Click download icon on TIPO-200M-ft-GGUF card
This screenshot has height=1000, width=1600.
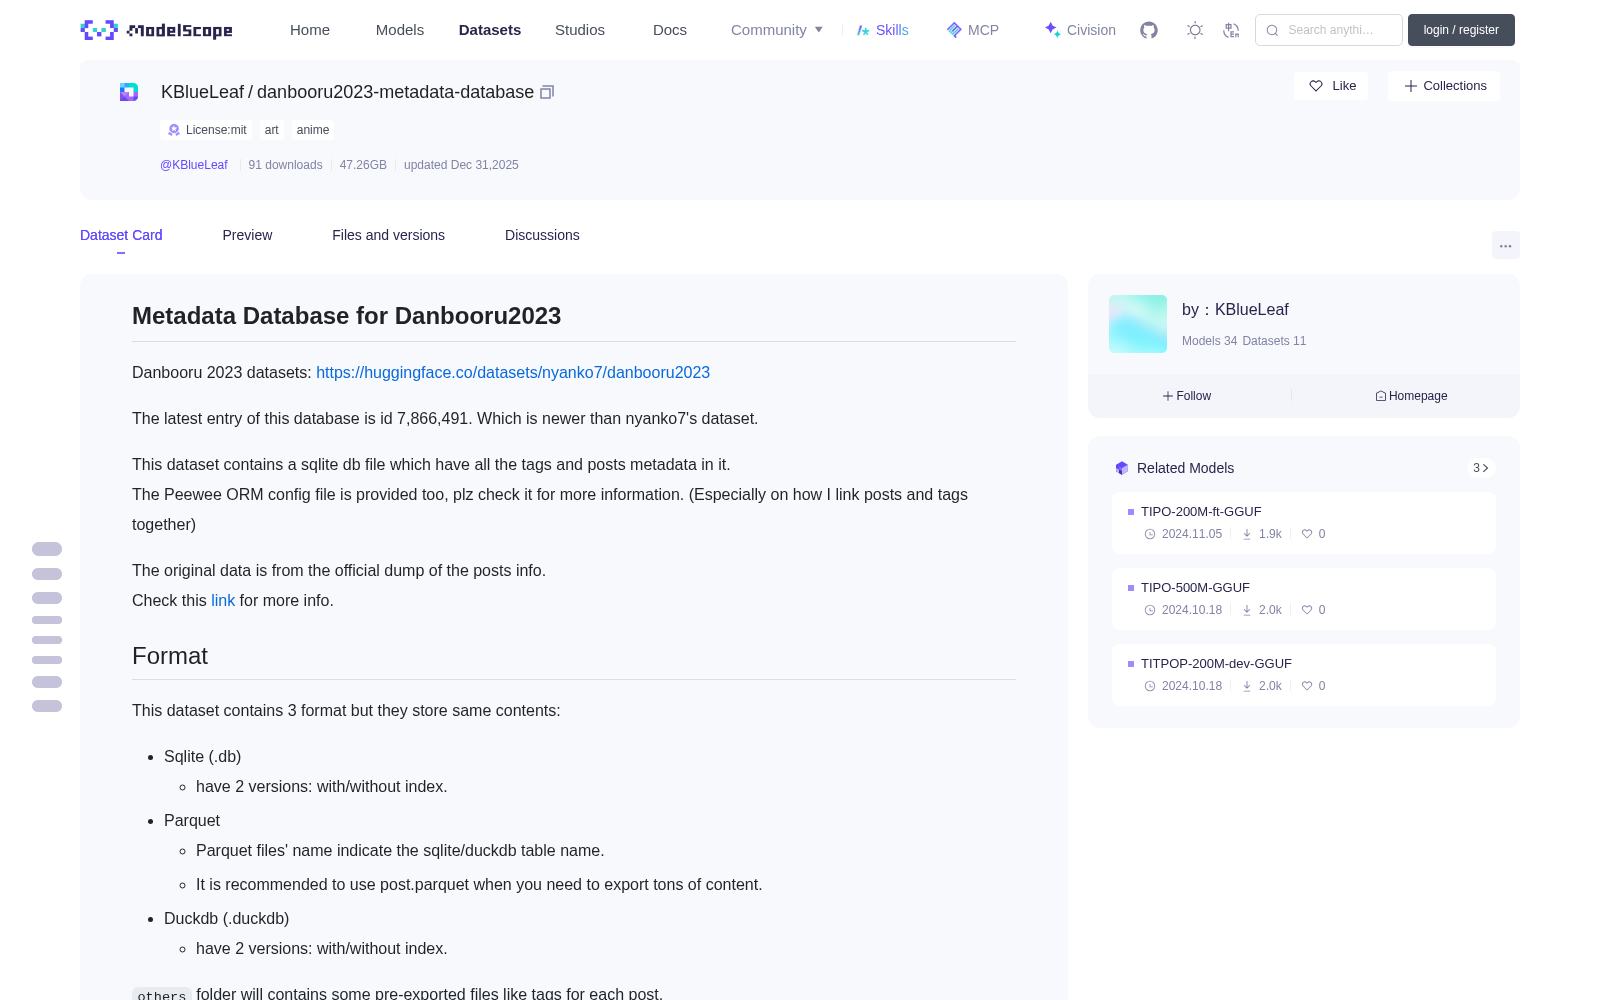pyautogui.click(x=1247, y=534)
